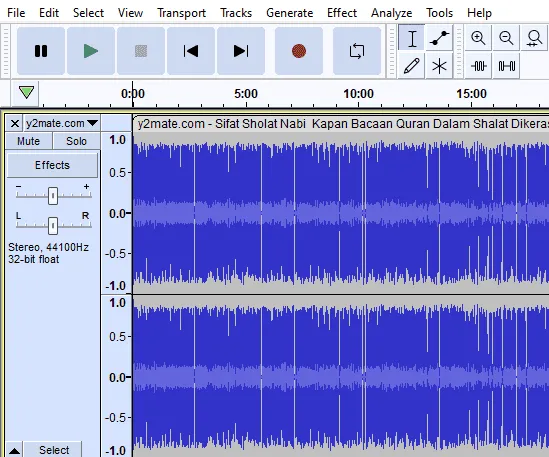Viewport: 549px width, 457px height.
Task: Click the Fit Selection to Width icon
Action: point(534,38)
